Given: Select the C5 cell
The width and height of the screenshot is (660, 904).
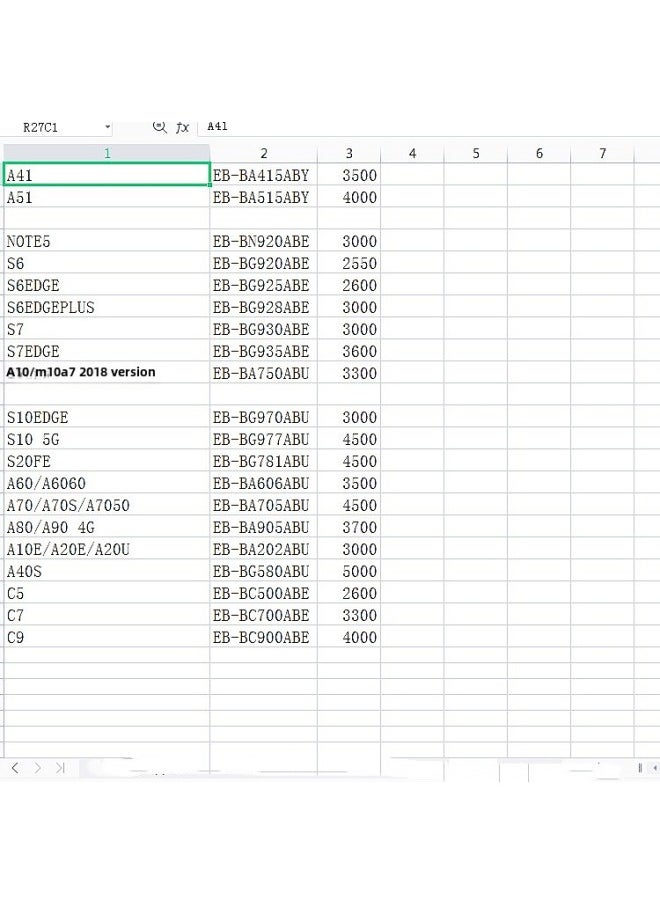Looking at the screenshot, I should point(107,593).
